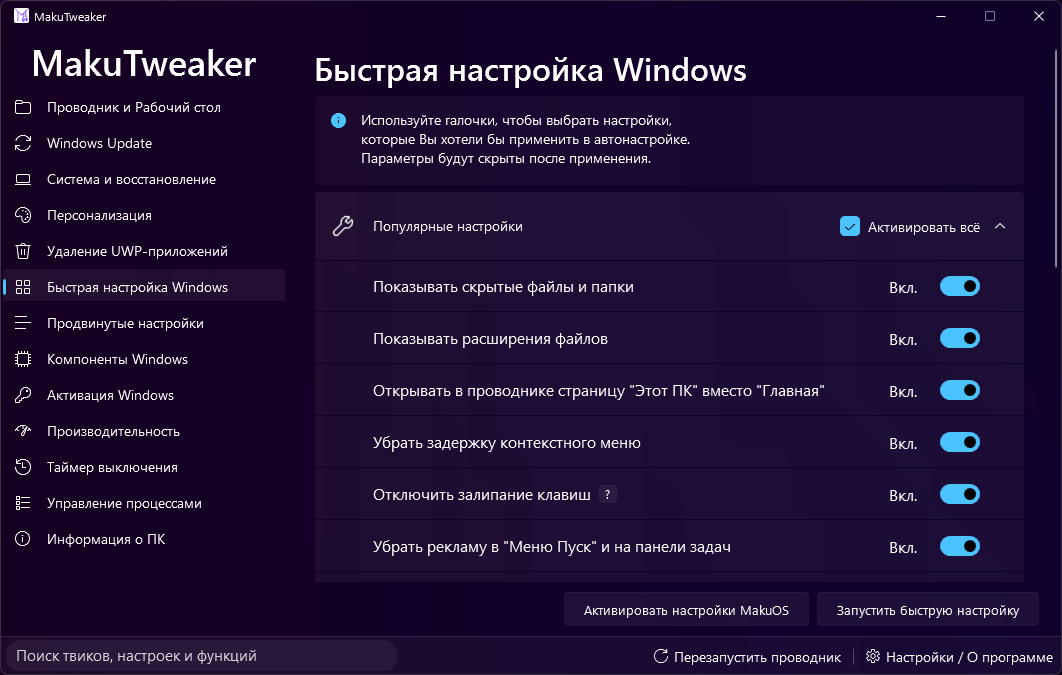Click the folder icon beside Проводник и Рабочий стол

click(x=23, y=107)
